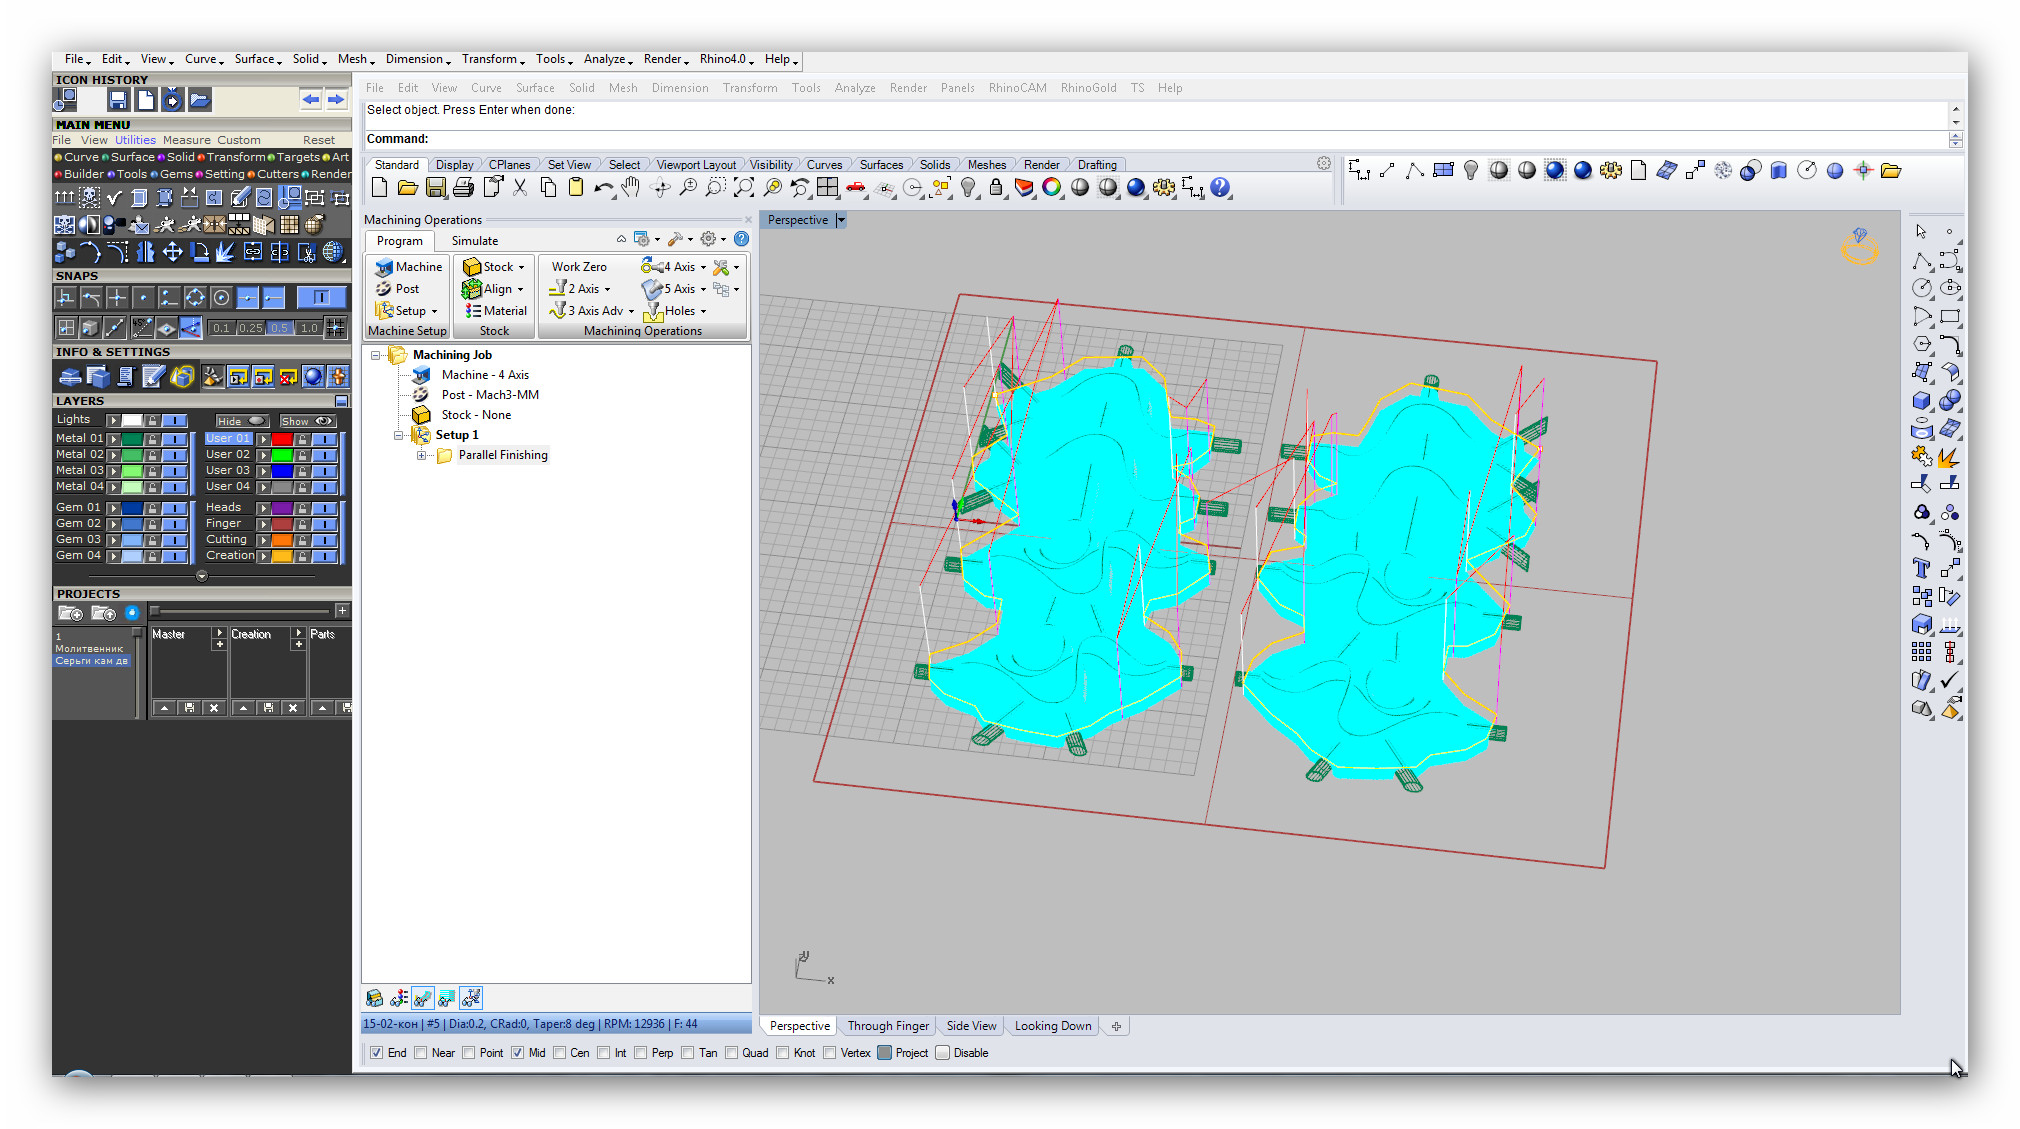Image resolution: width=2020 pixels, height=1129 pixels.
Task: Click the Print icon in Standard toolbar
Action: [463, 188]
